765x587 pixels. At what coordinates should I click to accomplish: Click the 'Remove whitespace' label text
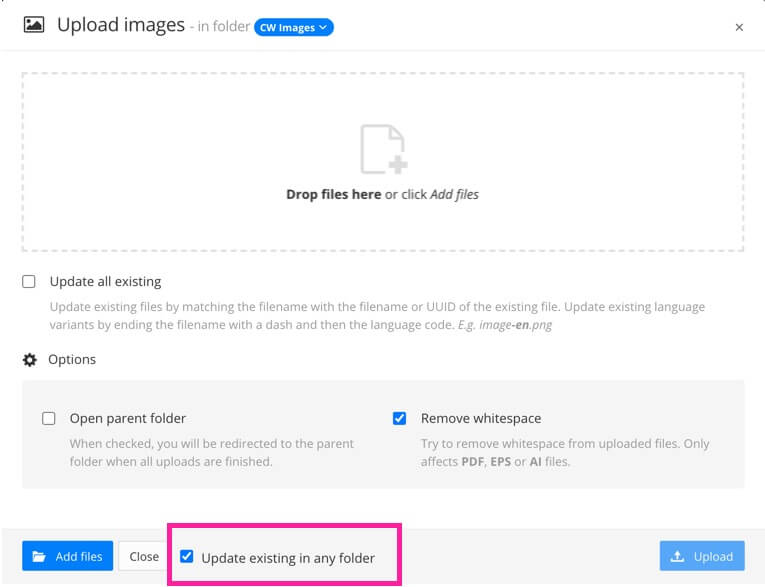point(481,418)
